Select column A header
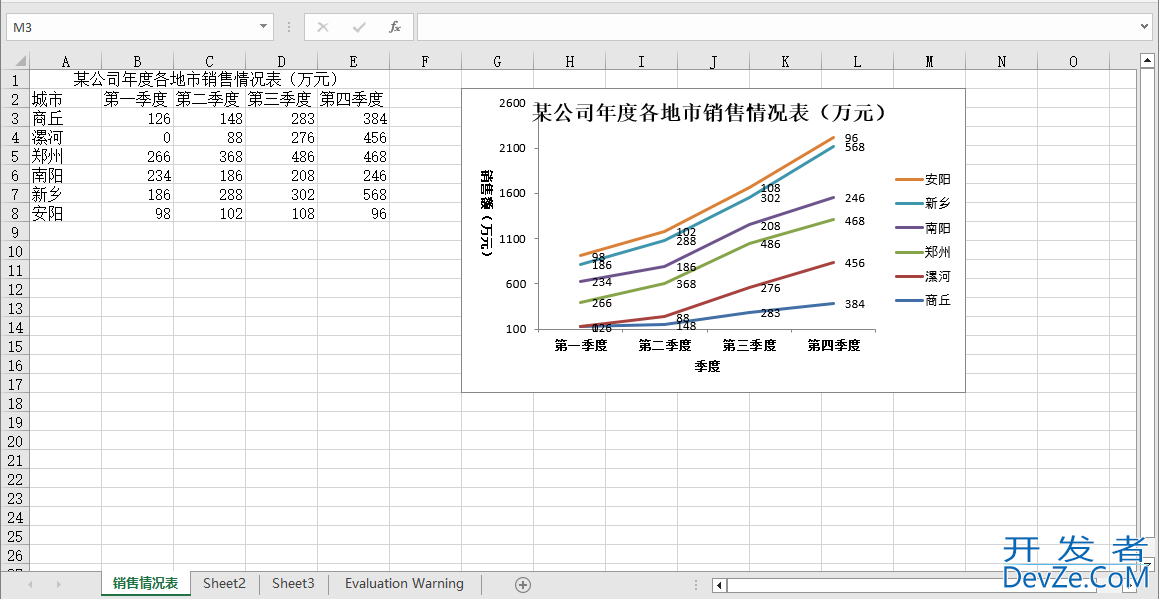Image resolution: width=1159 pixels, height=599 pixels. [x=66, y=61]
